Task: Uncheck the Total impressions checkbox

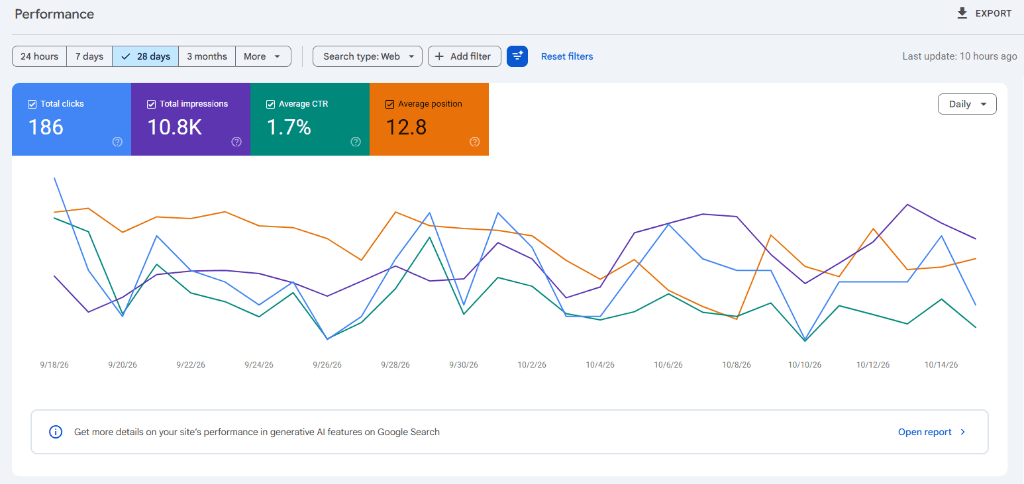Action: point(152,104)
